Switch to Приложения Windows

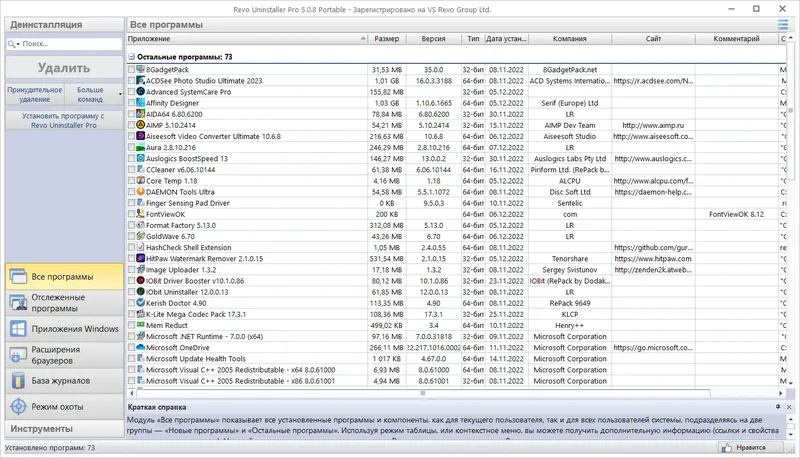pyautogui.click(x=64, y=329)
